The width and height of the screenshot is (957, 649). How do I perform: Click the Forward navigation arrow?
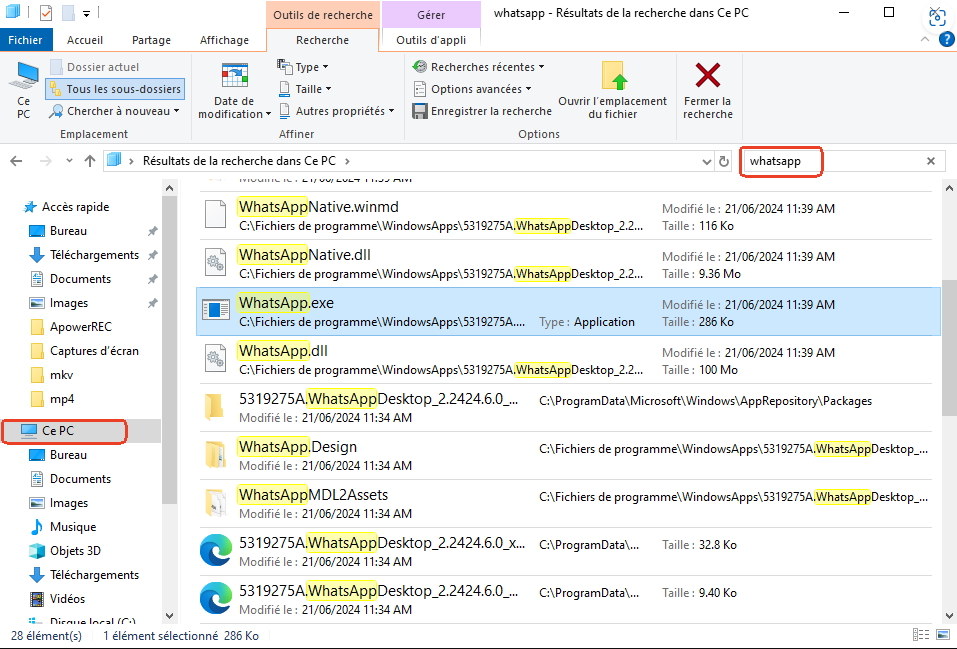pos(46,161)
